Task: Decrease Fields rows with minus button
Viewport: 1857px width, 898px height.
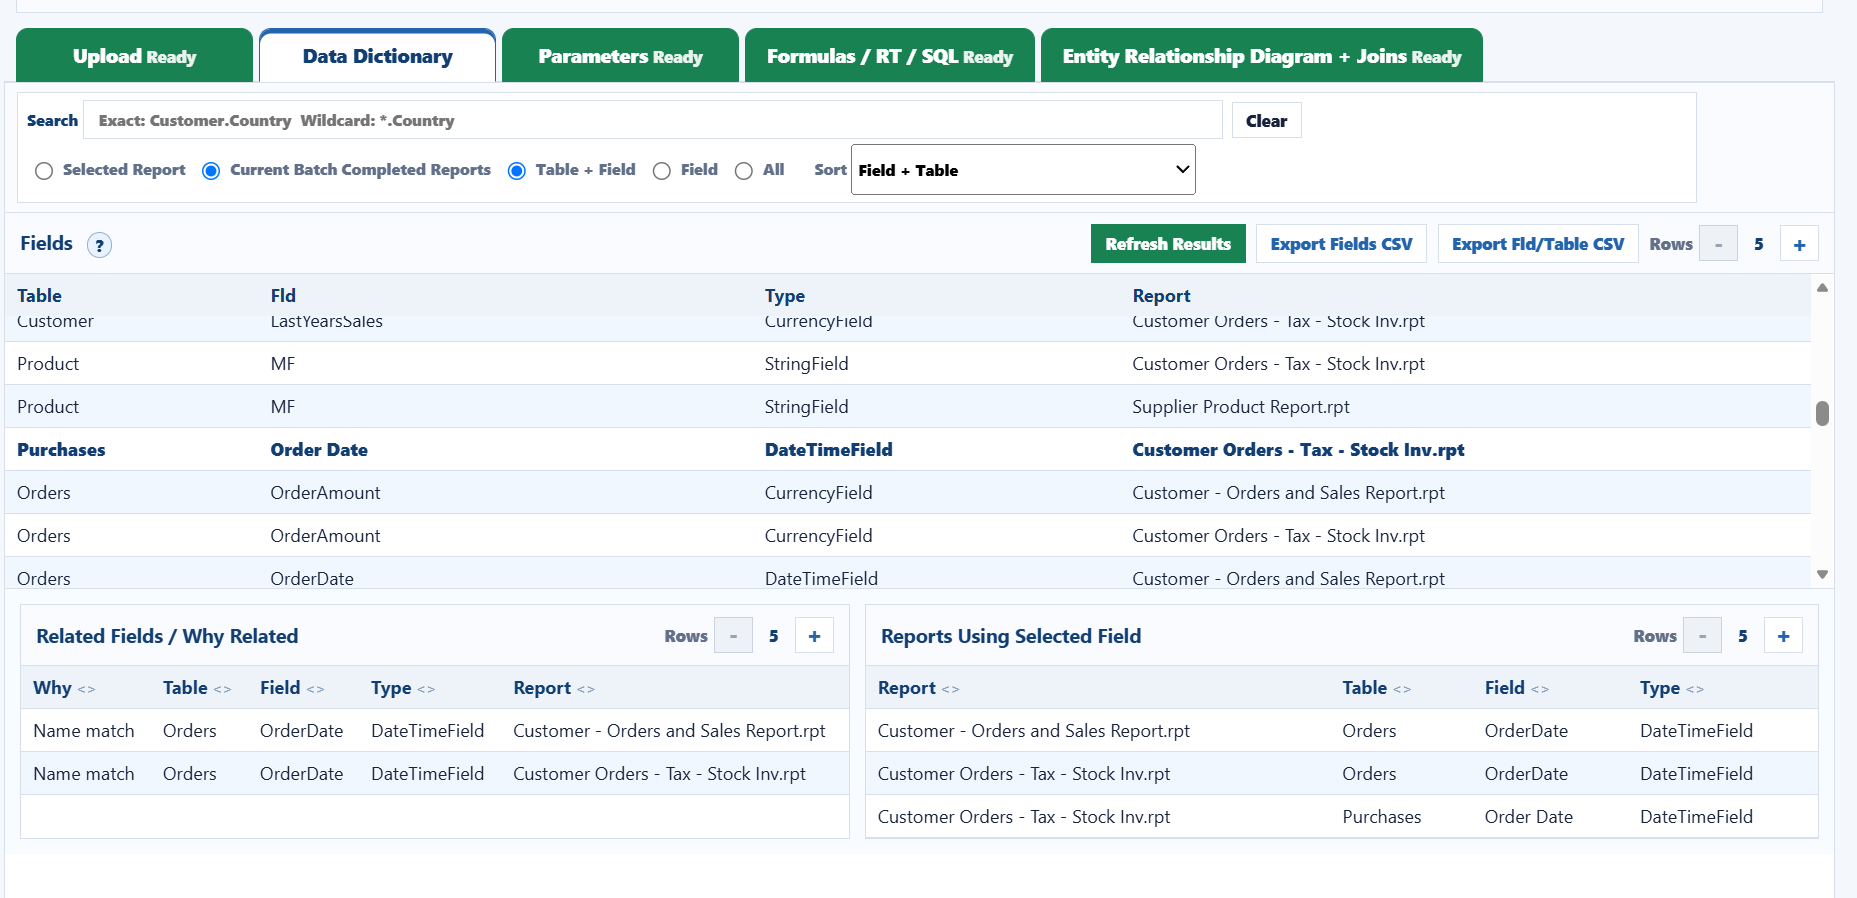Action: 1718,245
